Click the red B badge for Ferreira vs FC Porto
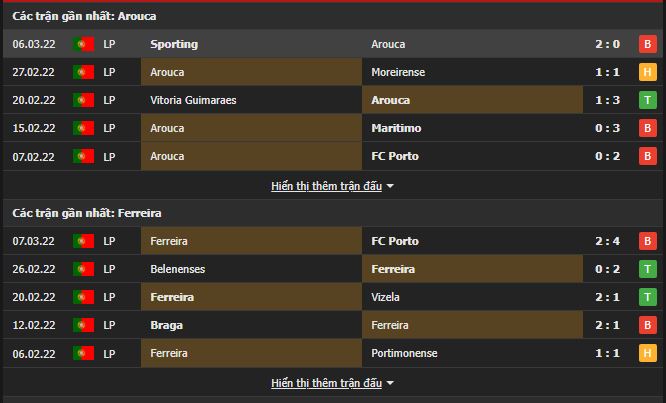 pos(647,241)
